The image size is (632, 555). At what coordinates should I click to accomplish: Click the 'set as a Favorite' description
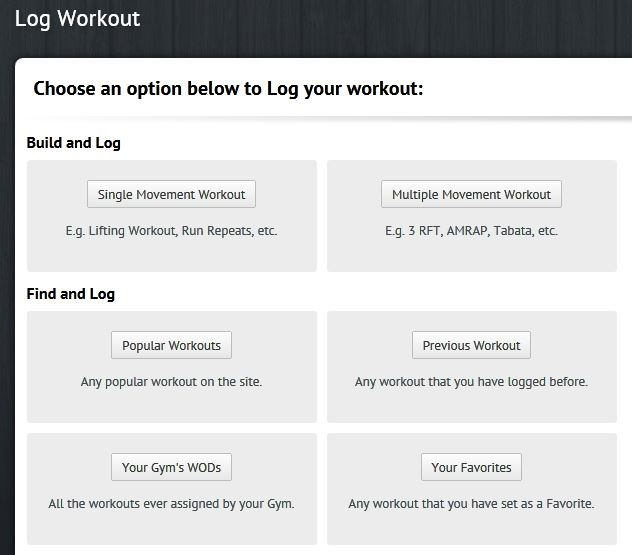click(471, 504)
